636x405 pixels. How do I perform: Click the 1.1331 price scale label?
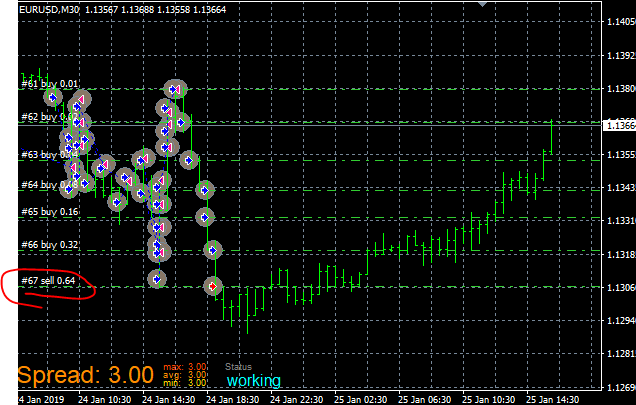point(621,221)
